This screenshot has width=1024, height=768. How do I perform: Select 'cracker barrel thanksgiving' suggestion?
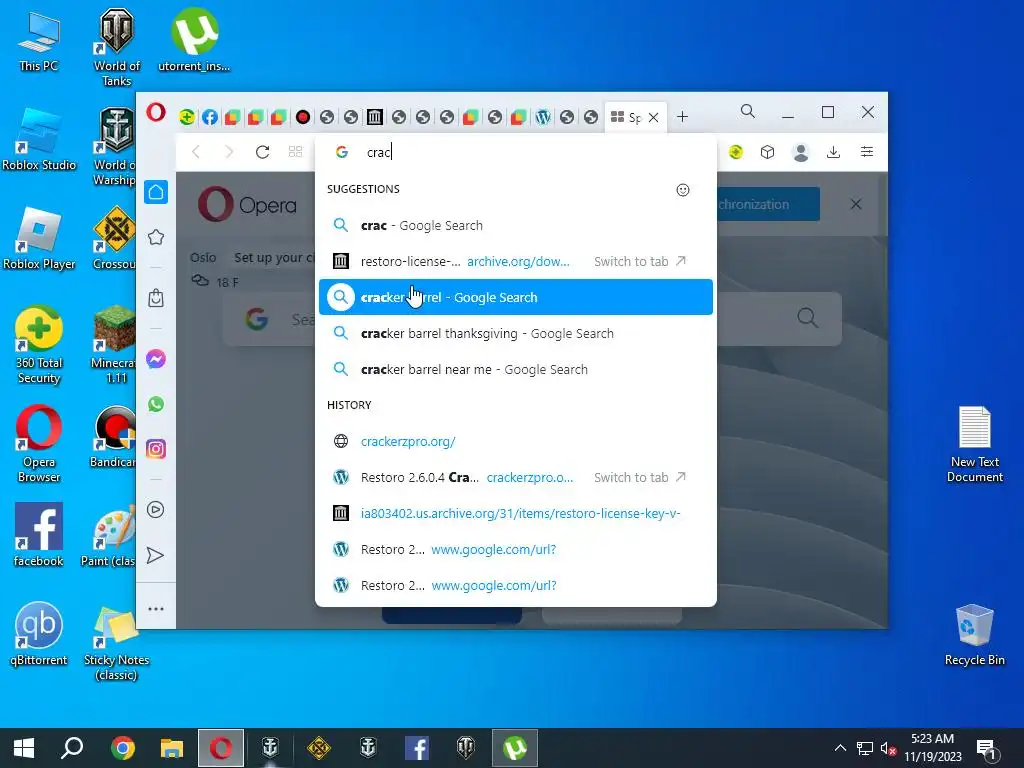515,333
